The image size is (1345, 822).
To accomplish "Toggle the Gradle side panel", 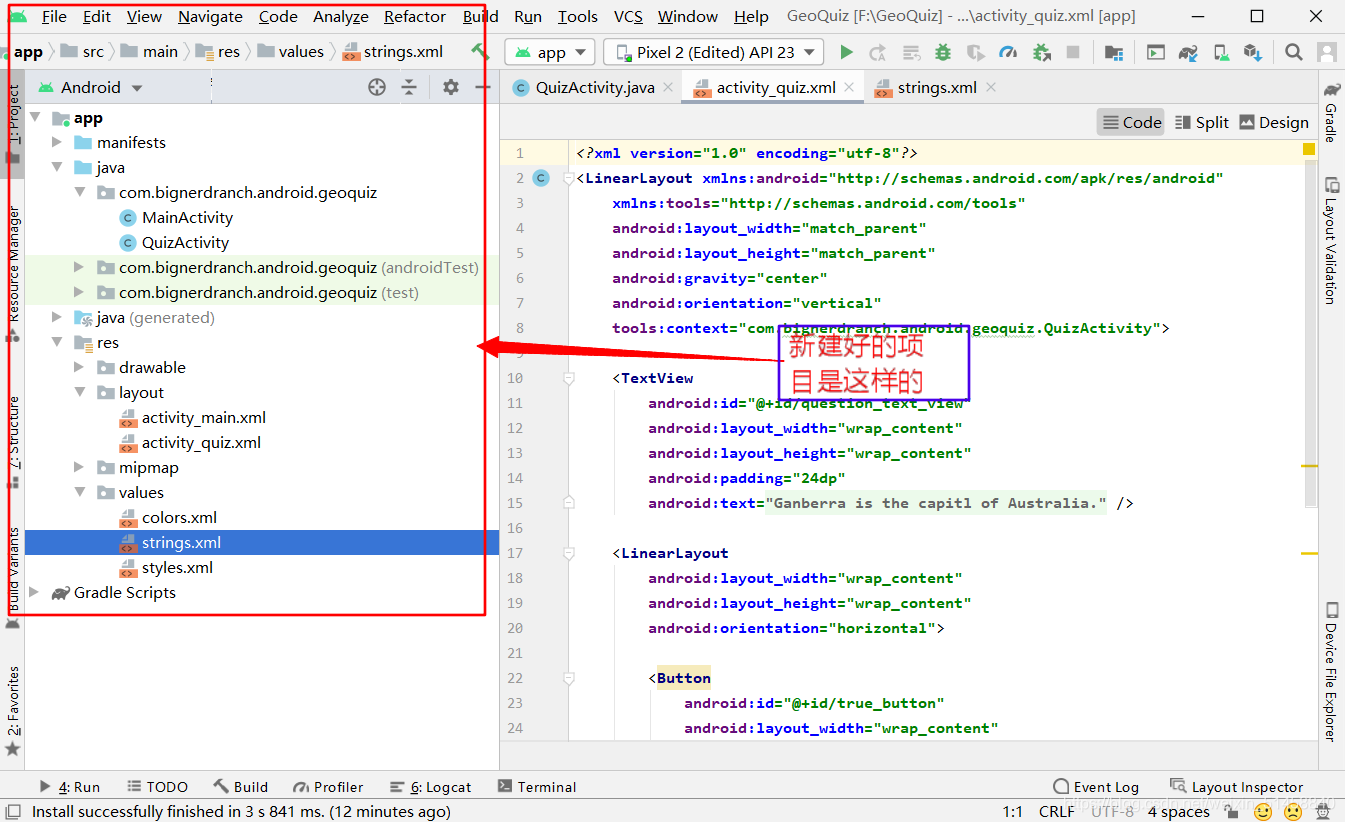I will click(1331, 111).
